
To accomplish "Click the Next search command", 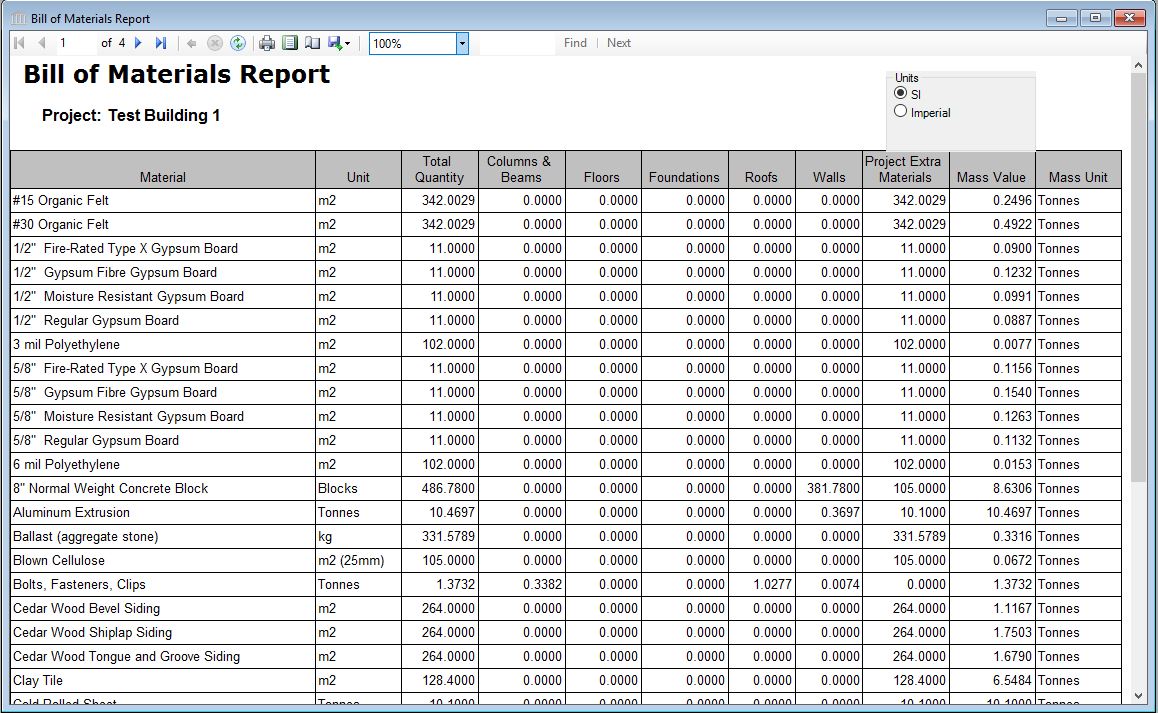I will (x=618, y=42).
